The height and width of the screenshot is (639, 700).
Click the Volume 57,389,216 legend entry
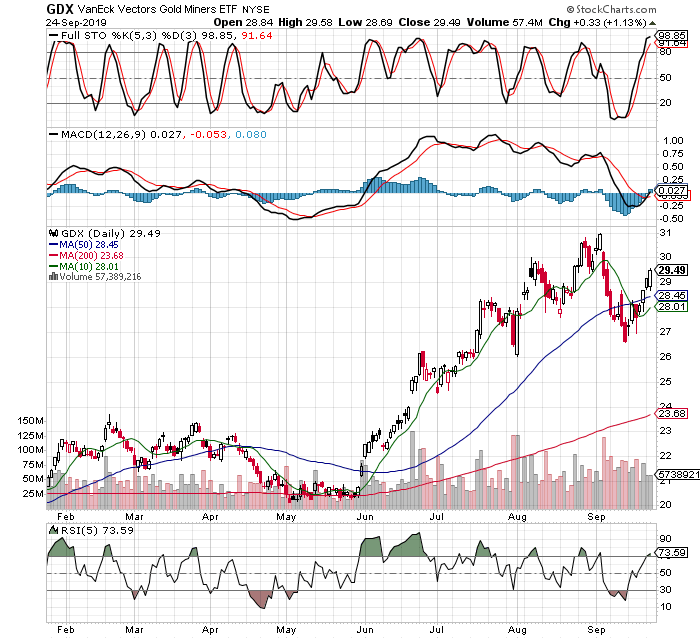100,276
